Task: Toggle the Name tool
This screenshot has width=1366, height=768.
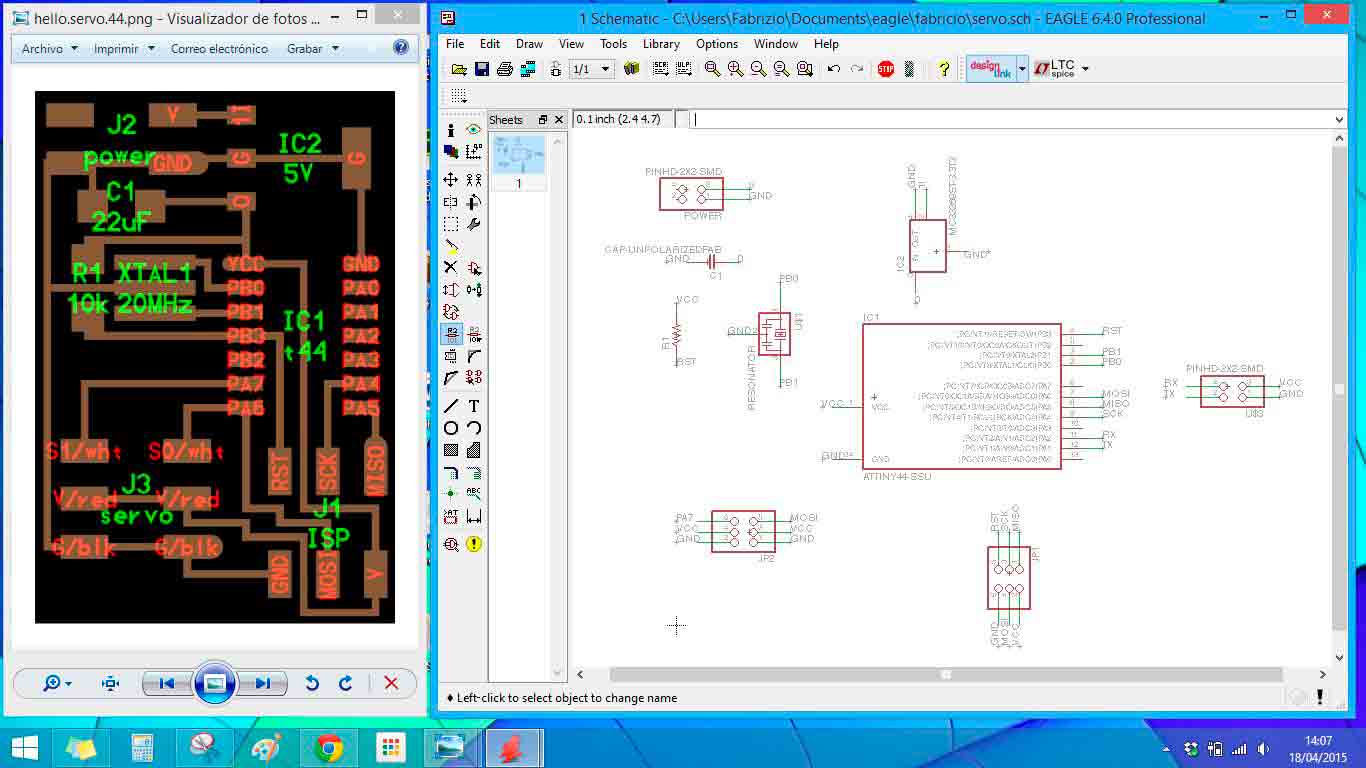Action: coord(451,333)
